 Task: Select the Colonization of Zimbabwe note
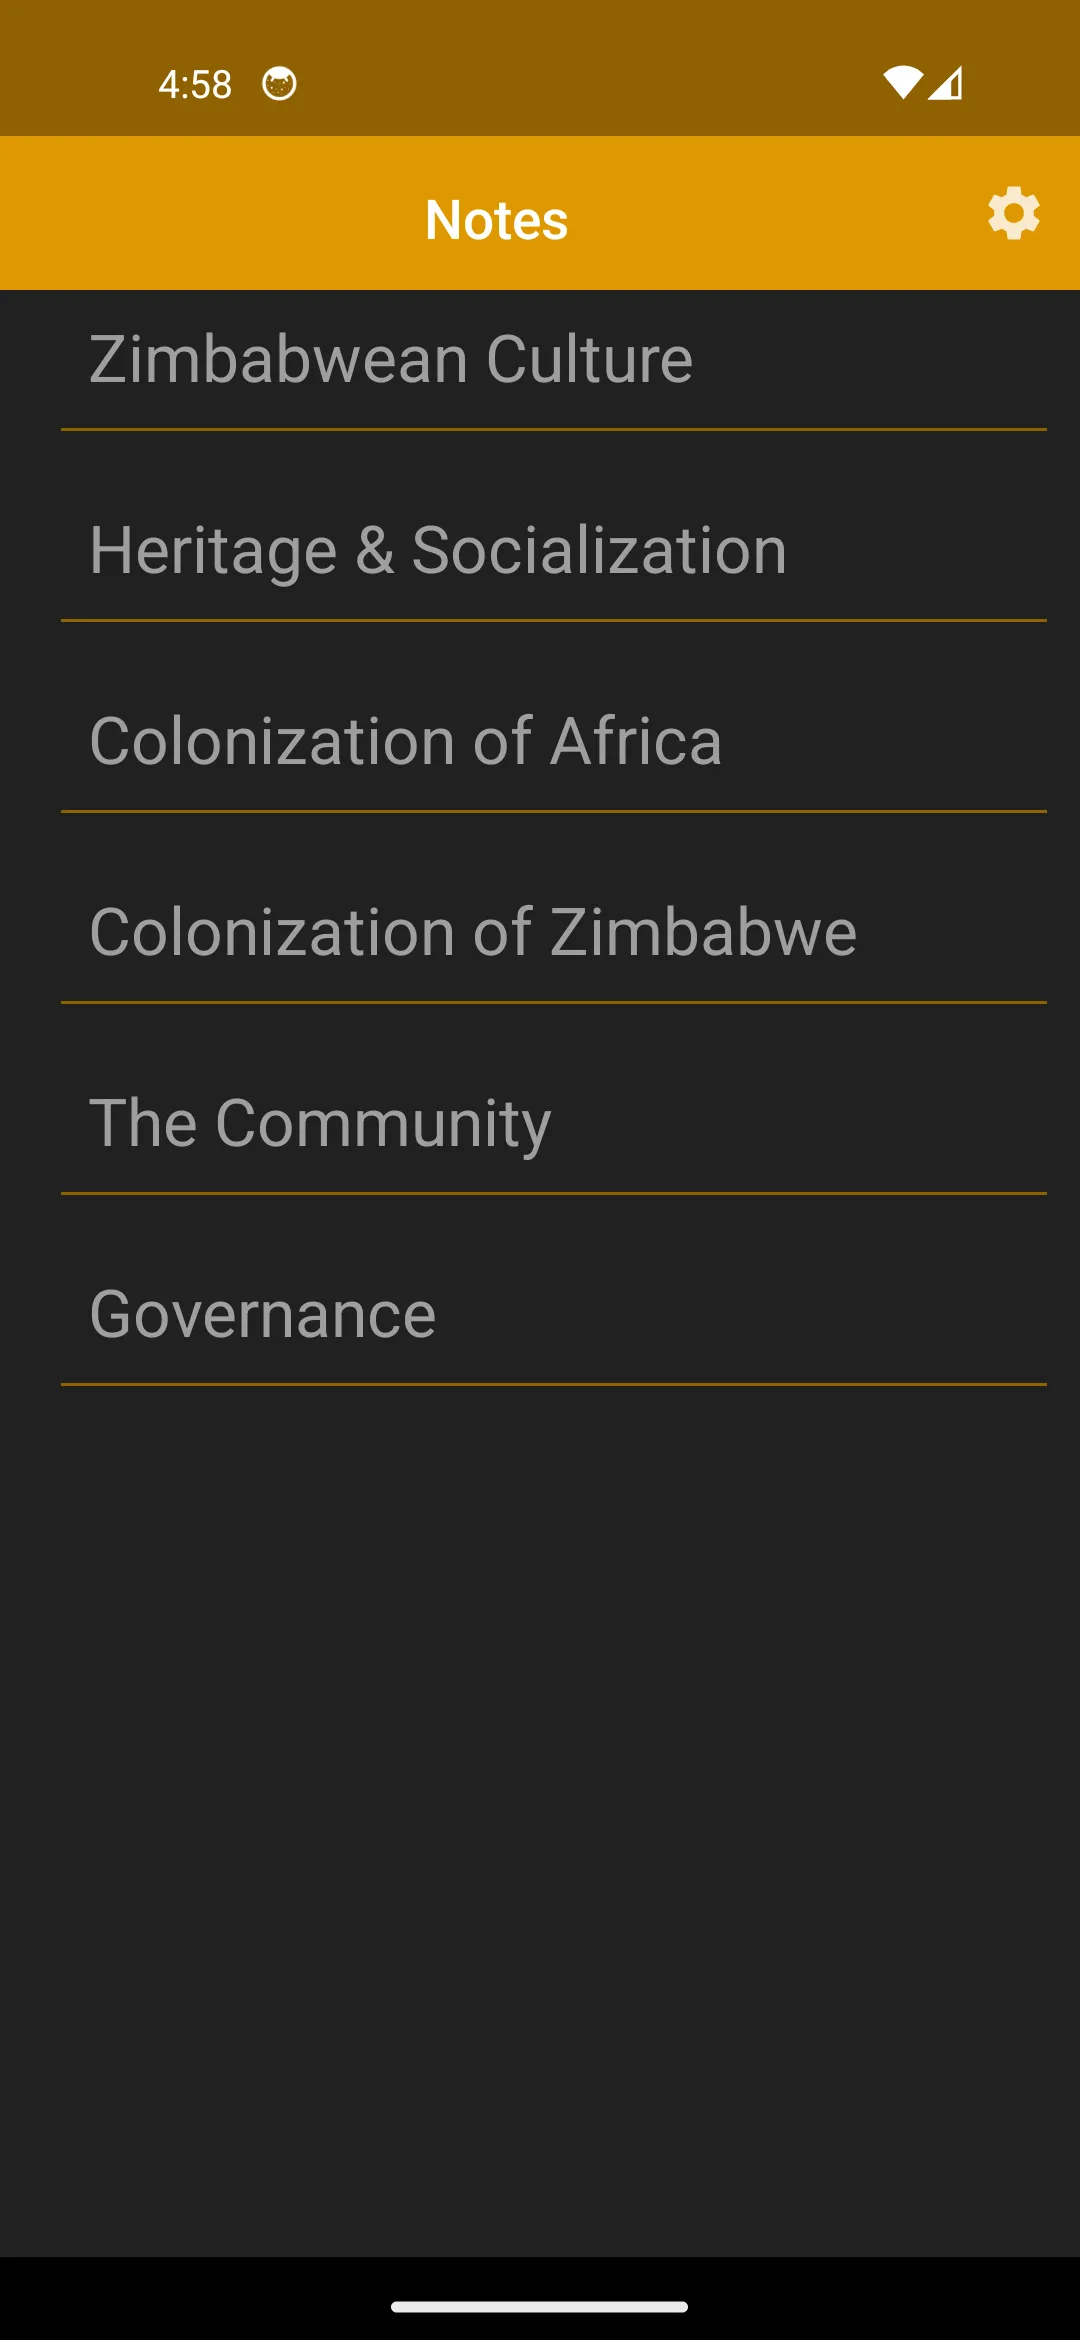click(x=554, y=932)
